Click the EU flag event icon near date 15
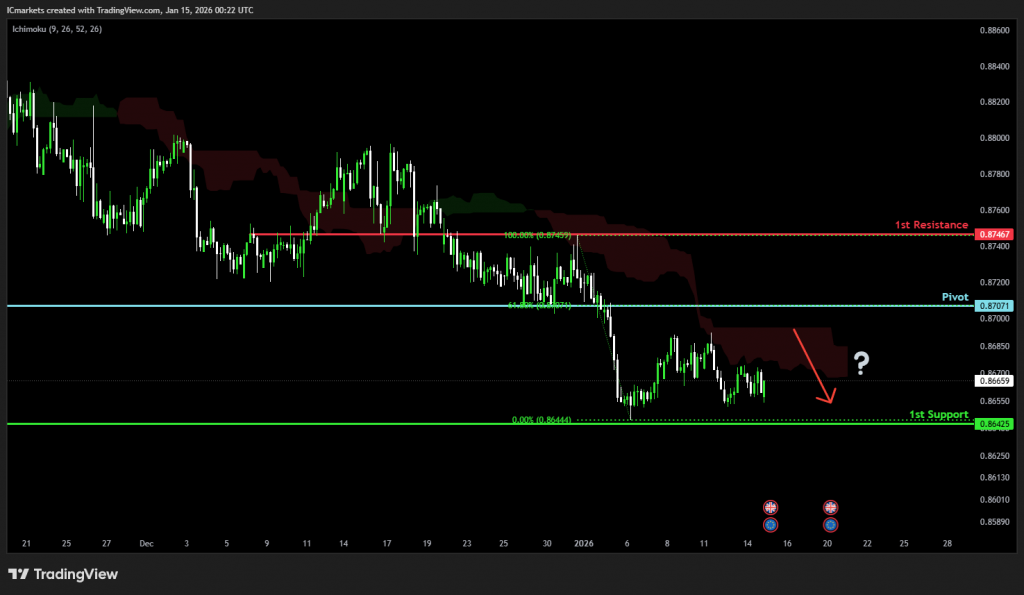Viewport: 1024px width, 595px height. tap(770, 524)
